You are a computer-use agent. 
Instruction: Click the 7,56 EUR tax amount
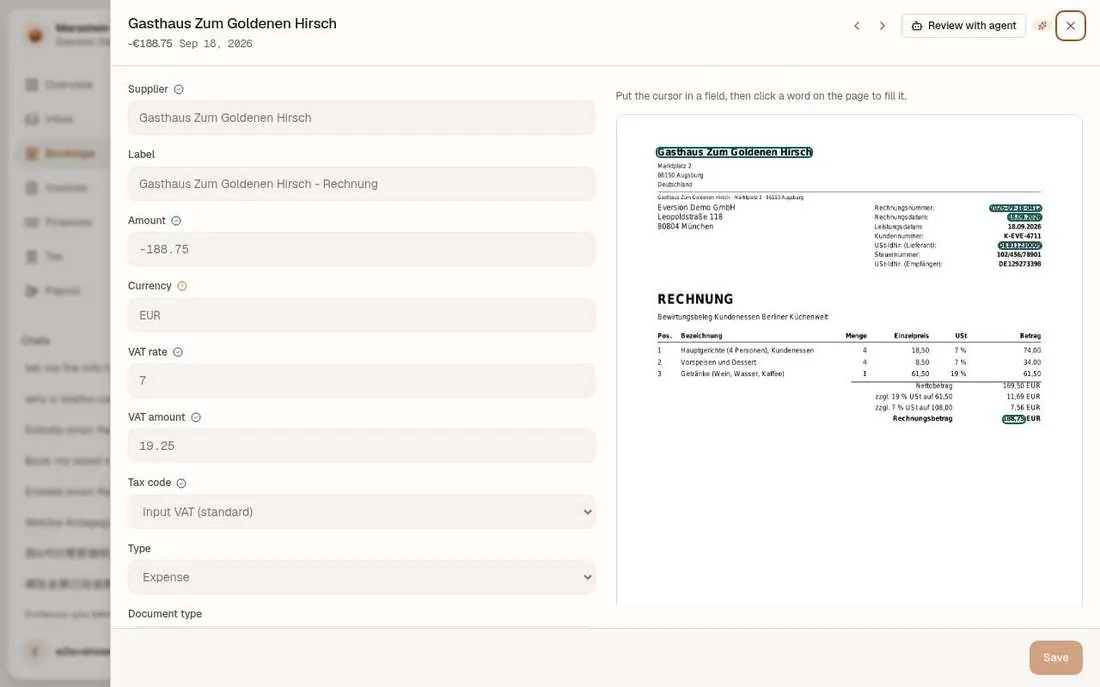coord(1025,408)
